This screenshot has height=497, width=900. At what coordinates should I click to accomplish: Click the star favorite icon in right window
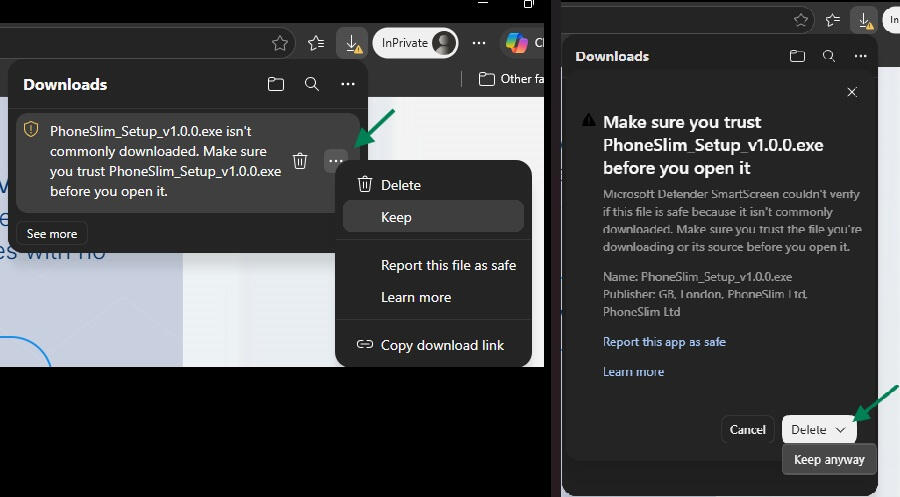tap(801, 21)
